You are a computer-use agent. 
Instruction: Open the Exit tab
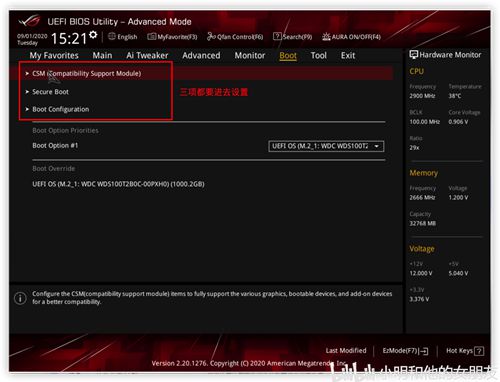click(x=348, y=55)
